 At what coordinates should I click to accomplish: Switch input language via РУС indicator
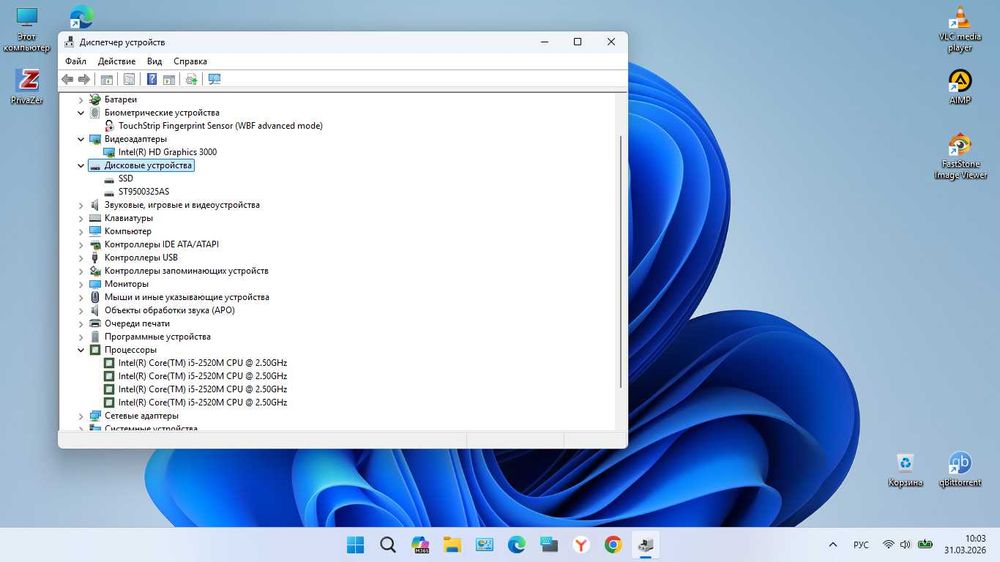tap(861, 545)
